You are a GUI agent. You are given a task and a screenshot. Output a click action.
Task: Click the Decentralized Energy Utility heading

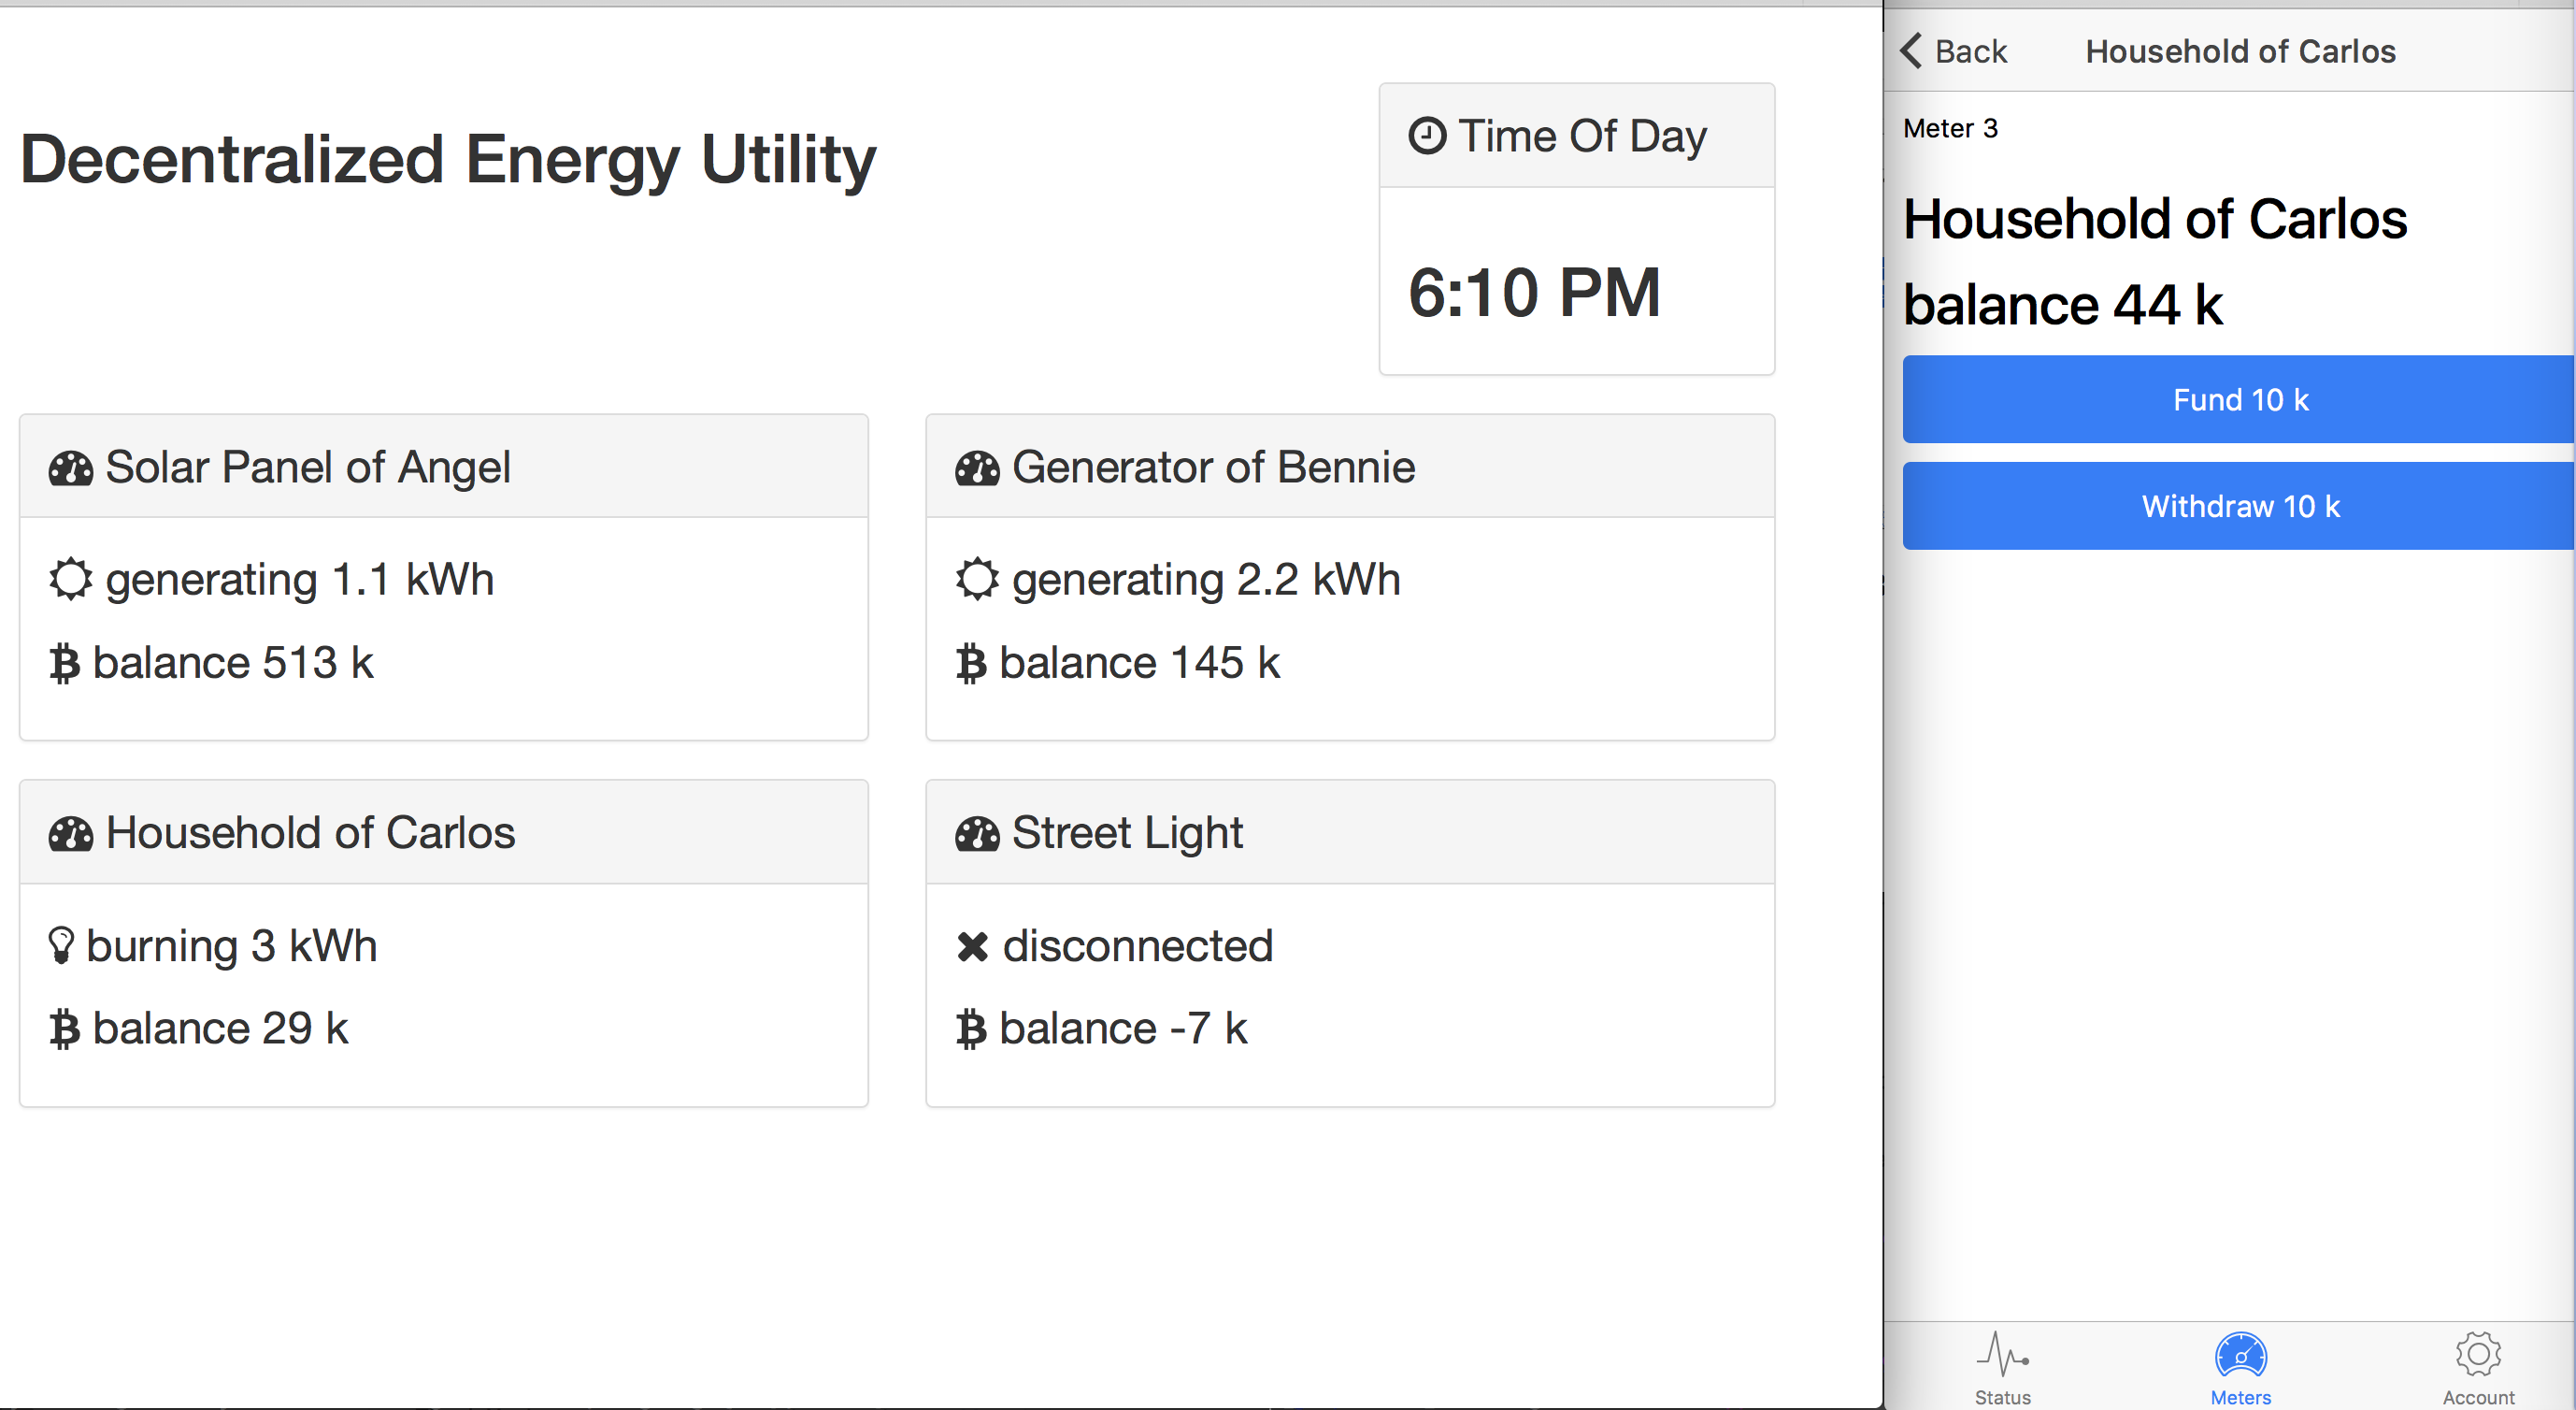pos(448,160)
